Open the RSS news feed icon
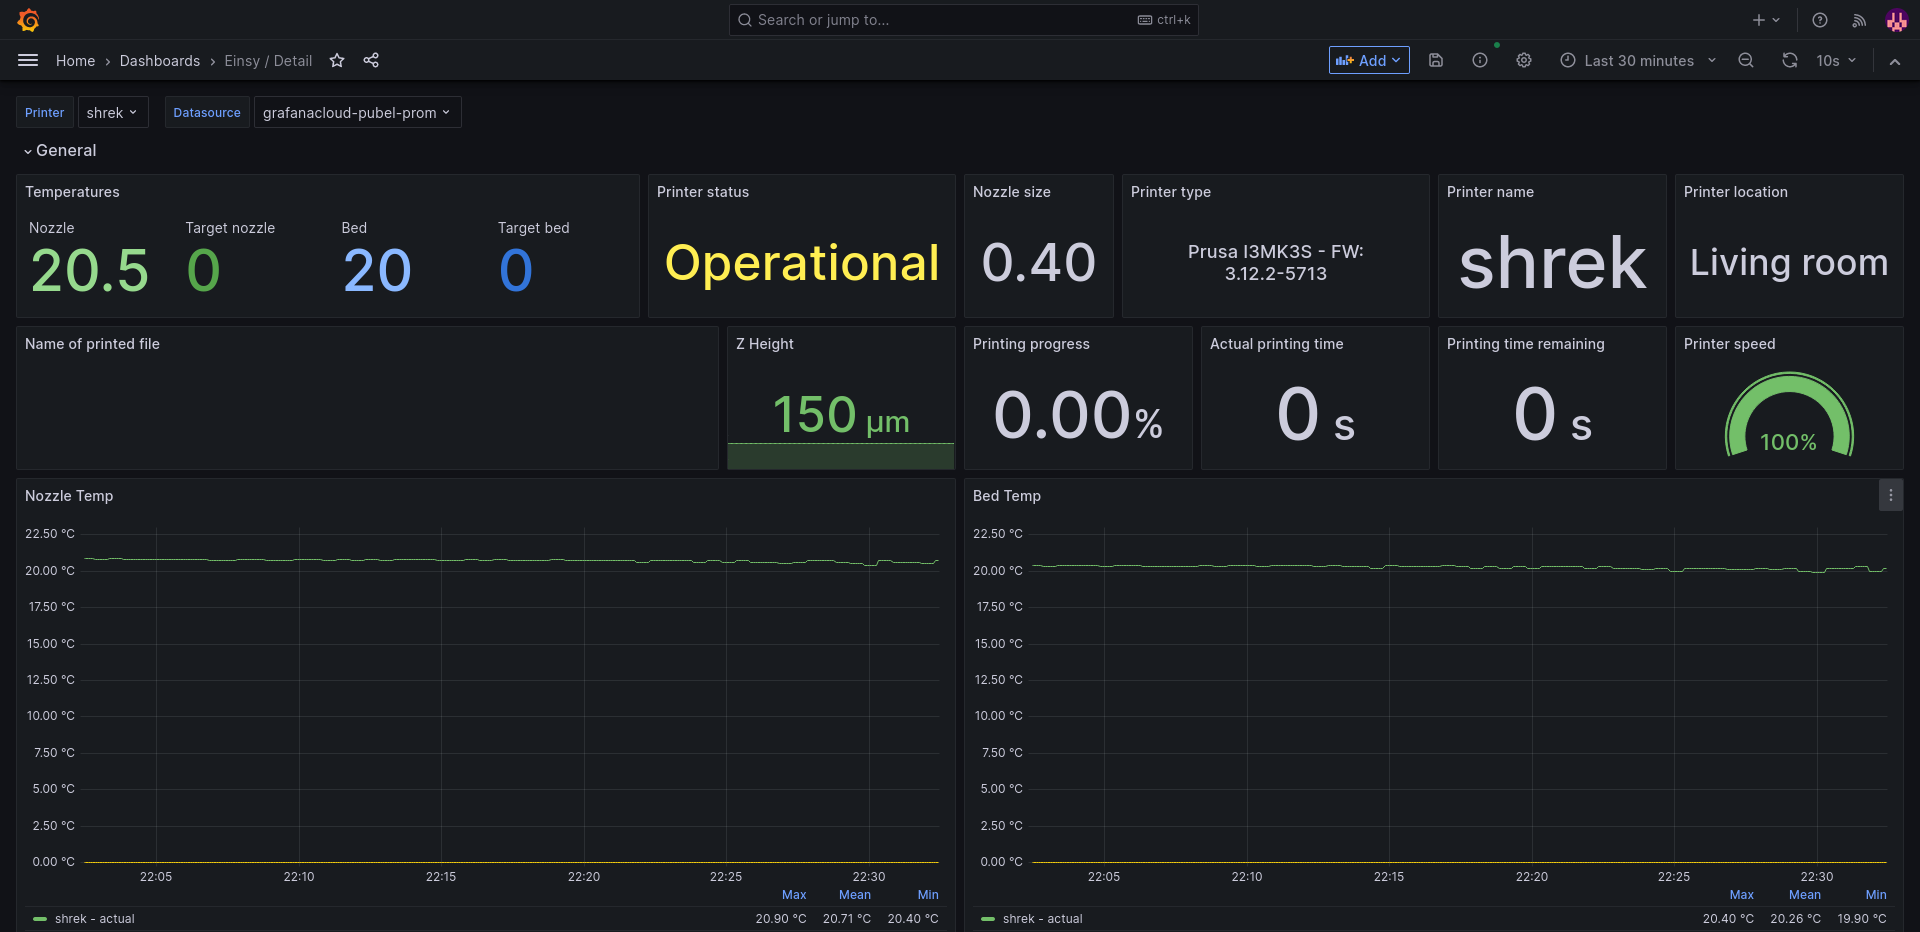Viewport: 1920px width, 932px height. click(x=1859, y=20)
